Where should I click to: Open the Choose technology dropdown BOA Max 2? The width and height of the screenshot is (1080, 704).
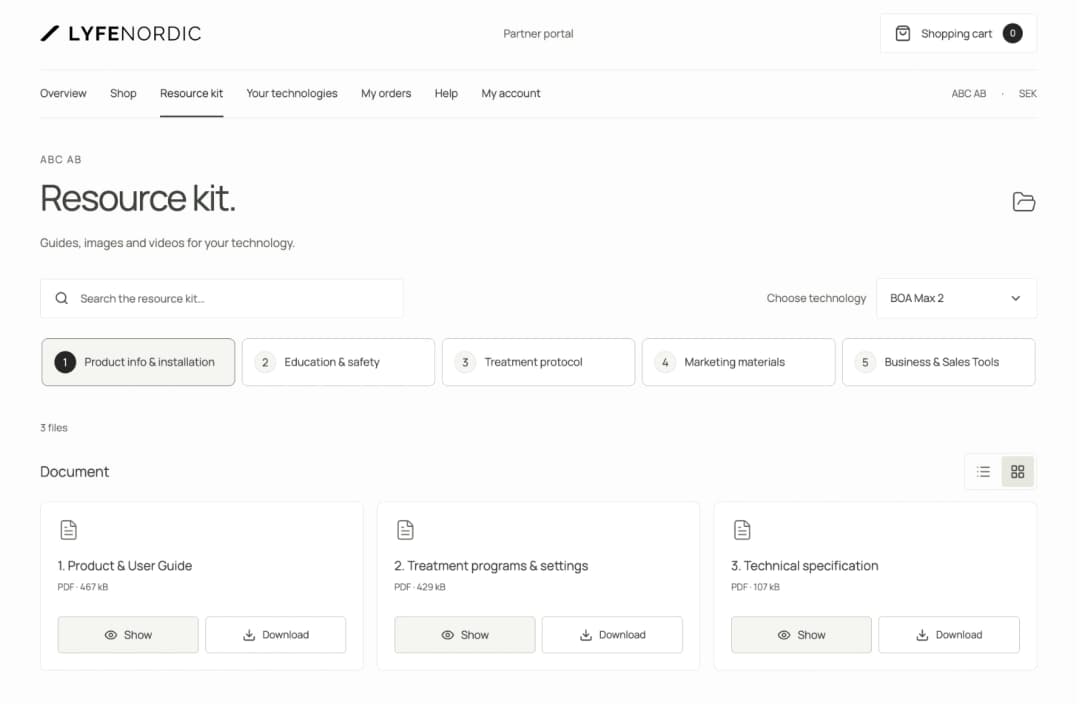[x=956, y=298]
